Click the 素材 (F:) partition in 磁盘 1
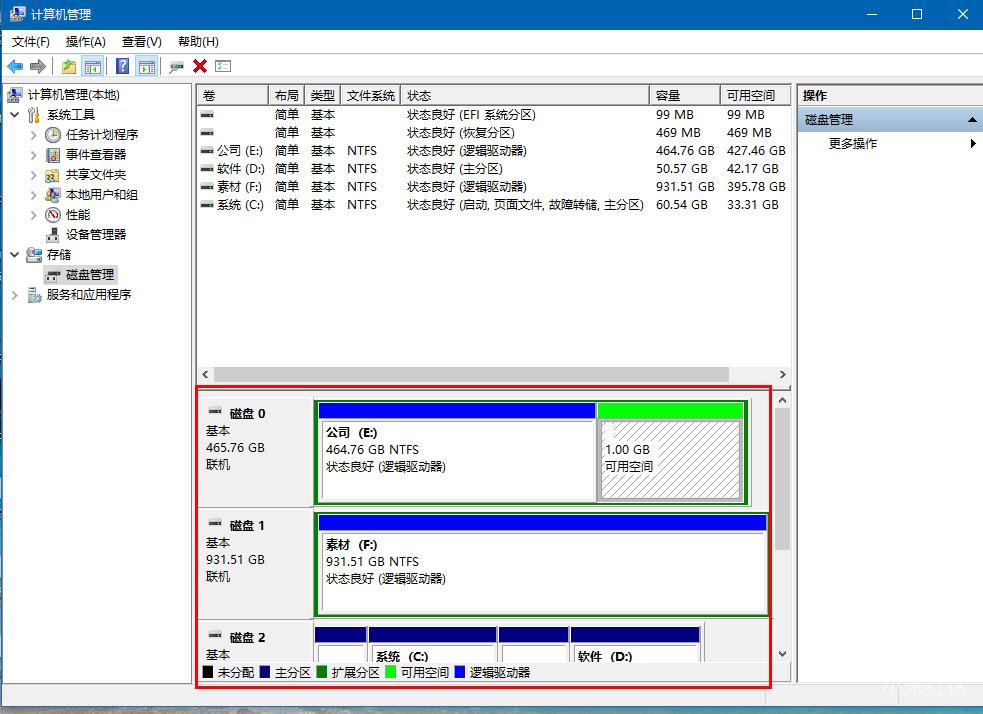Screen dimensions: 983x714 540,572
